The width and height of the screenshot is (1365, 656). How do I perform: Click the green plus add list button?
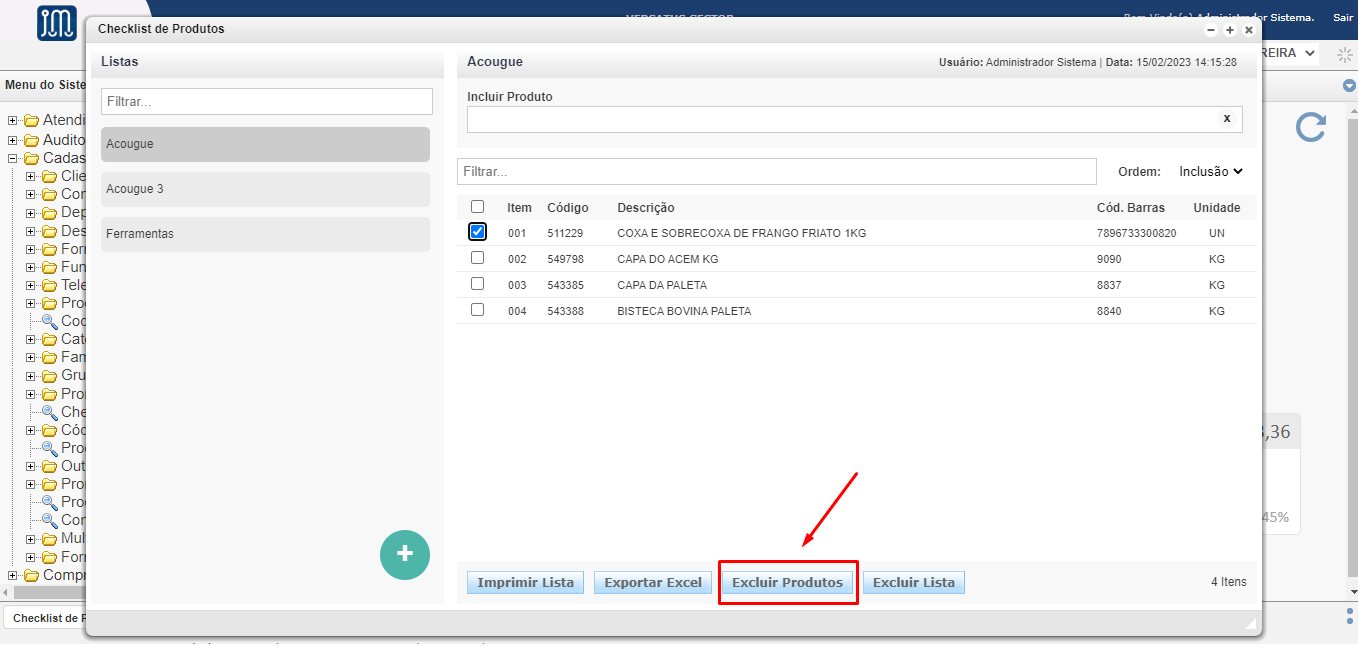(x=404, y=554)
